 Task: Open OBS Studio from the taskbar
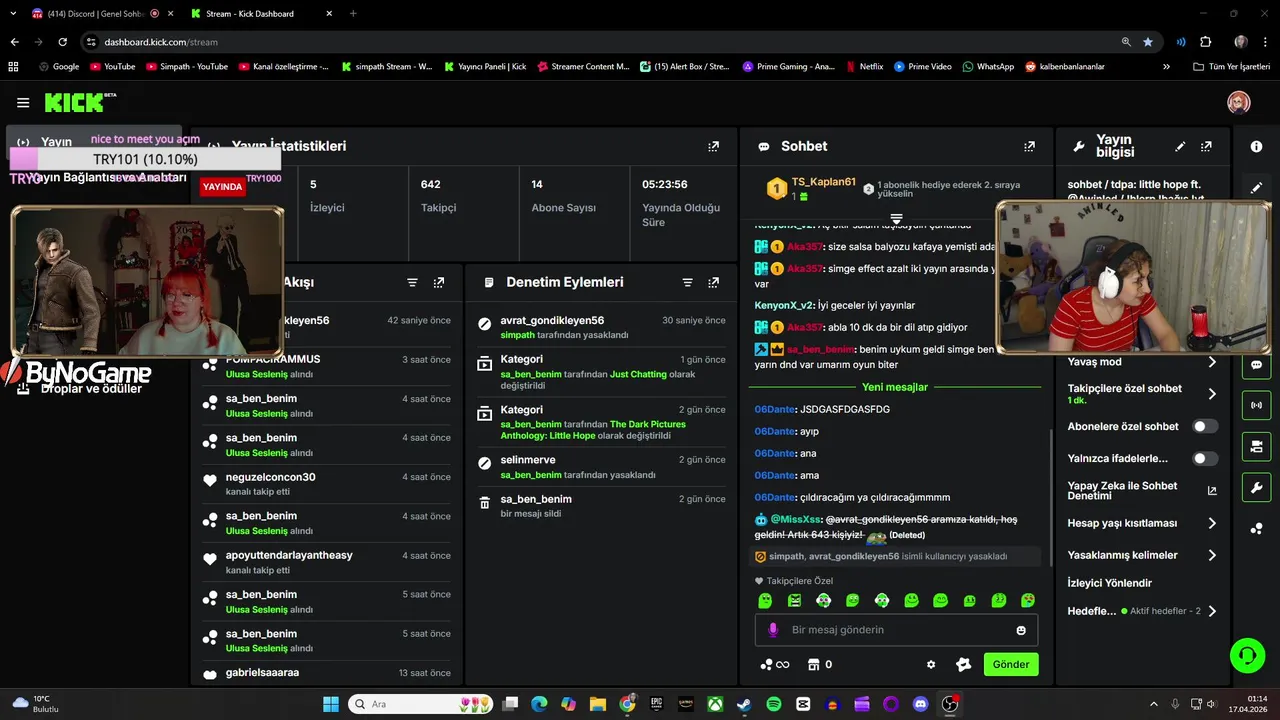click(x=950, y=704)
